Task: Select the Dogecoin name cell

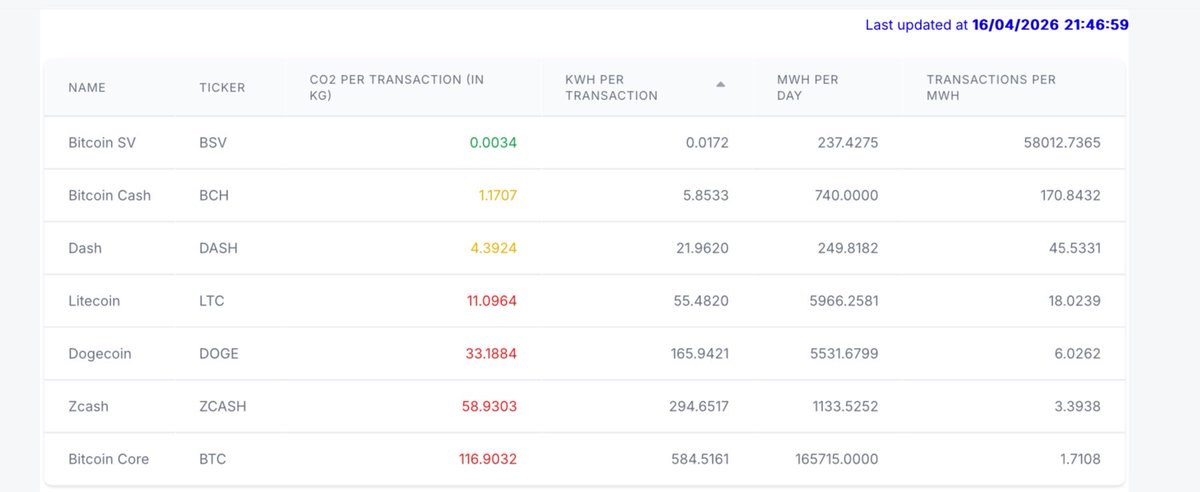Action: tap(100, 354)
